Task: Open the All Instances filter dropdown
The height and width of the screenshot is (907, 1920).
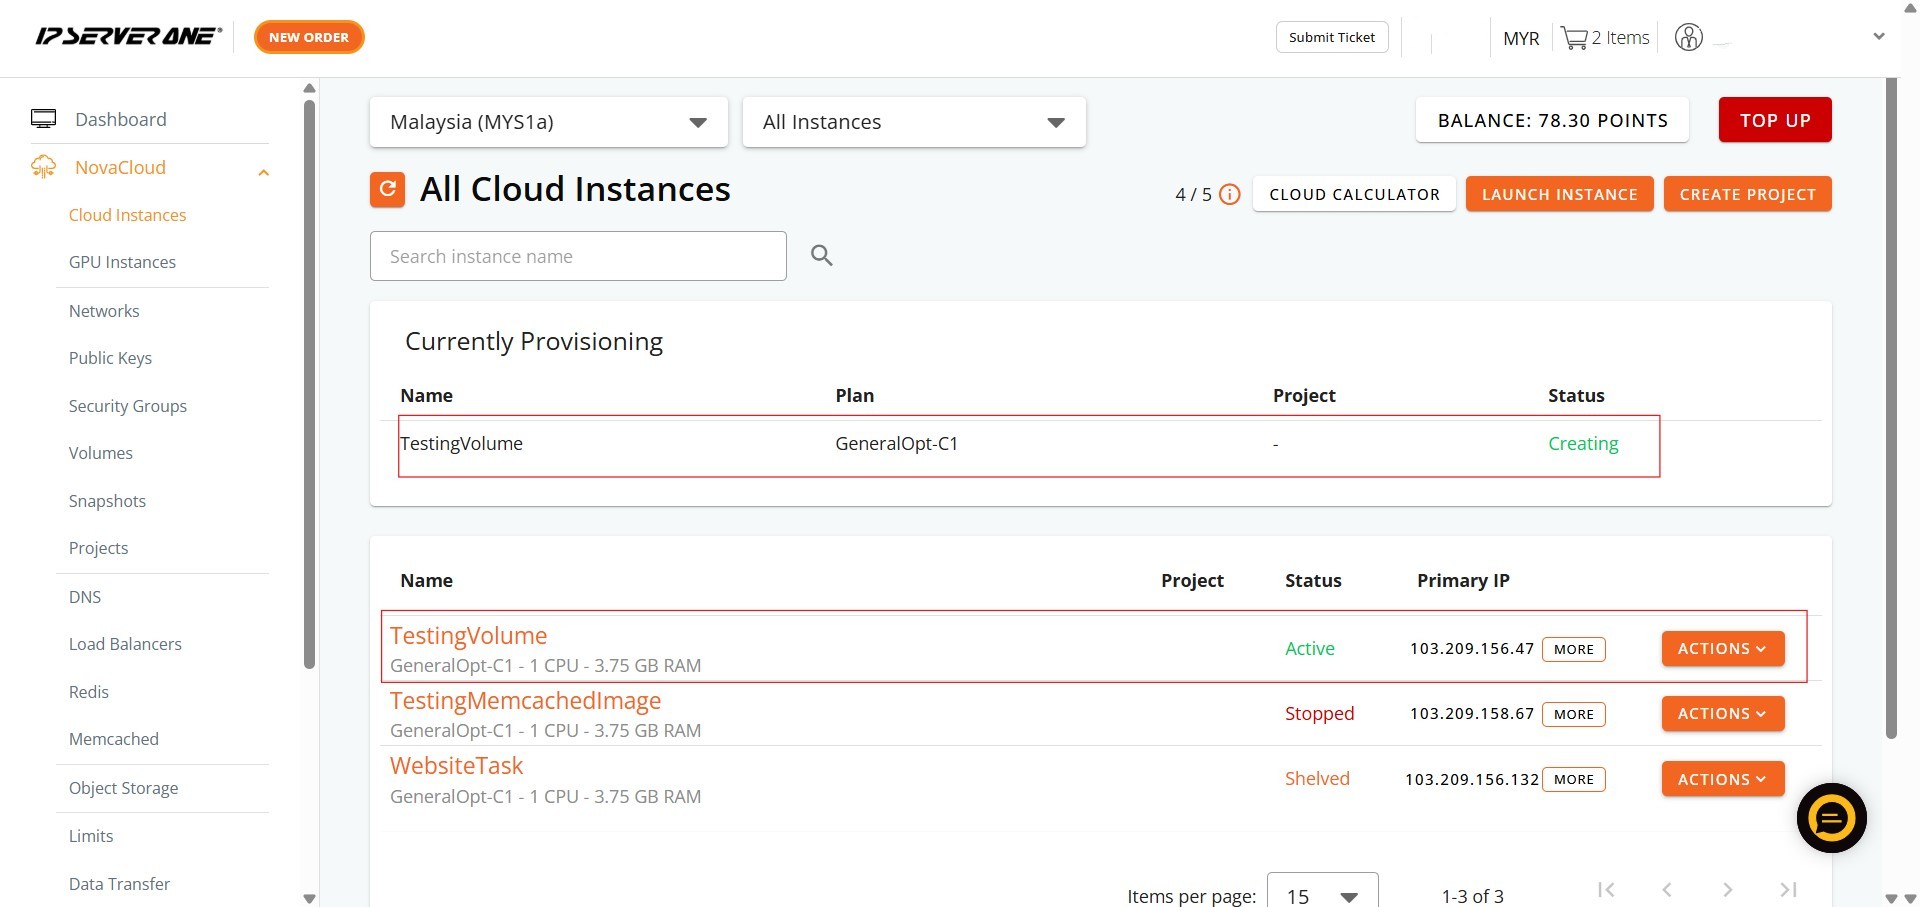Action: coord(913,122)
